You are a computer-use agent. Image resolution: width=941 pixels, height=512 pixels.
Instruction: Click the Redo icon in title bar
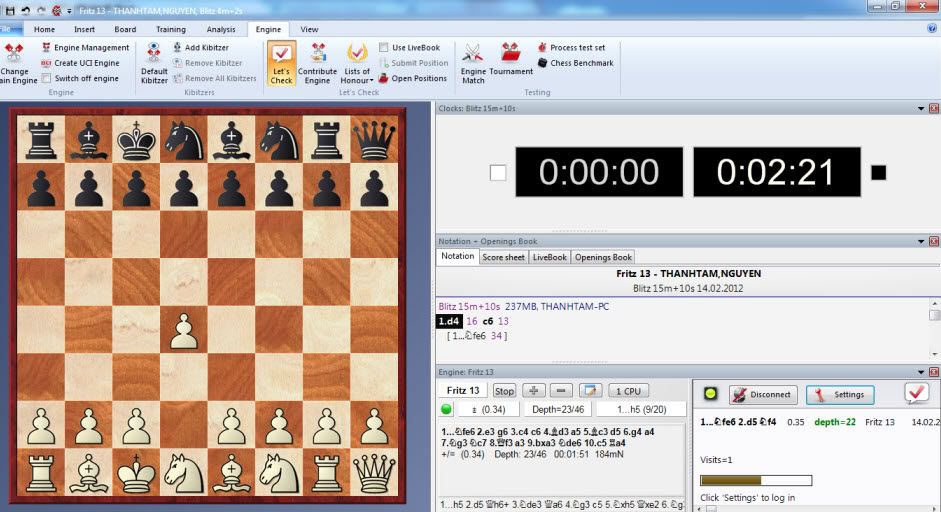pyautogui.click(x=41, y=11)
